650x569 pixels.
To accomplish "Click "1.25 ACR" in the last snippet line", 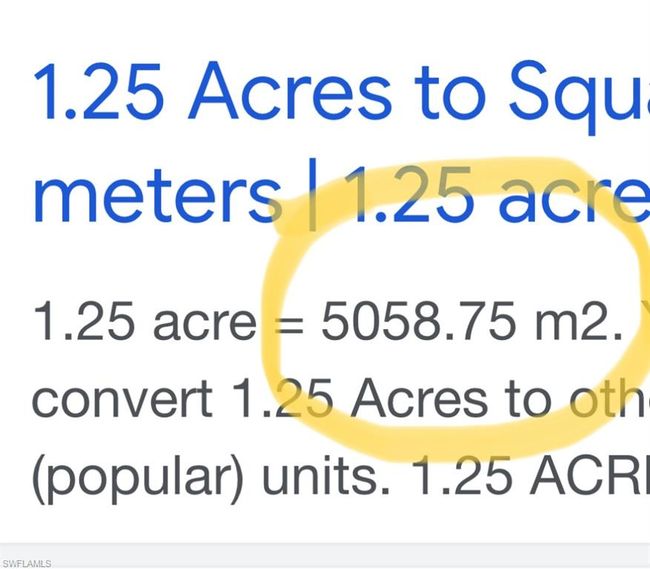I will [530, 475].
